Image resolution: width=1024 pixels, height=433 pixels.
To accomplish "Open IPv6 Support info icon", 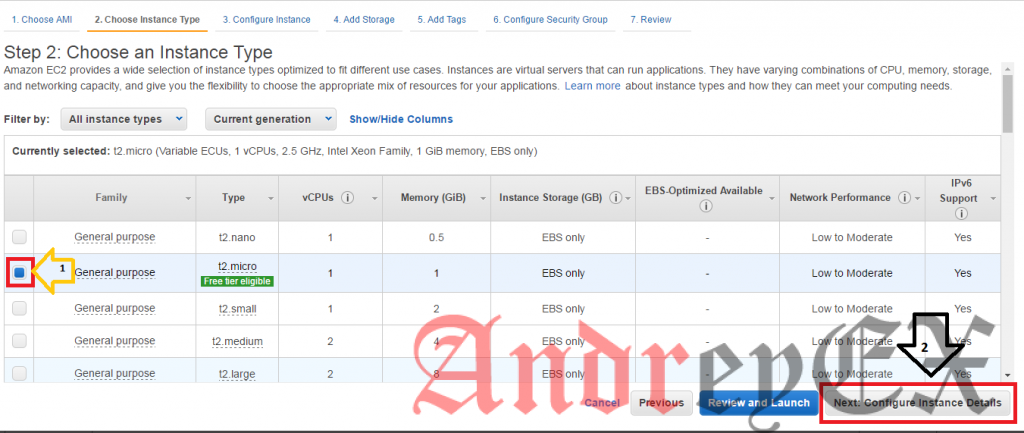I will pyautogui.click(x=961, y=214).
